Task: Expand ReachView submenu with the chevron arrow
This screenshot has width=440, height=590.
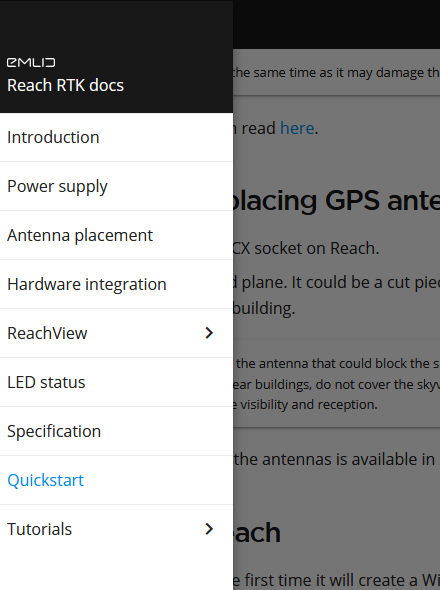Action: (x=209, y=333)
